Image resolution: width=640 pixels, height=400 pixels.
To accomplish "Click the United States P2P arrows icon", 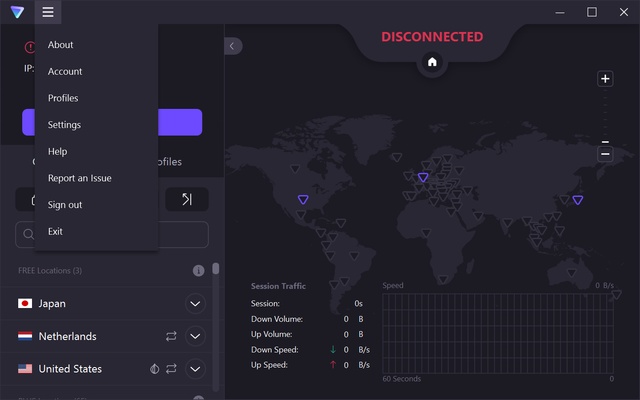I will pos(171,369).
